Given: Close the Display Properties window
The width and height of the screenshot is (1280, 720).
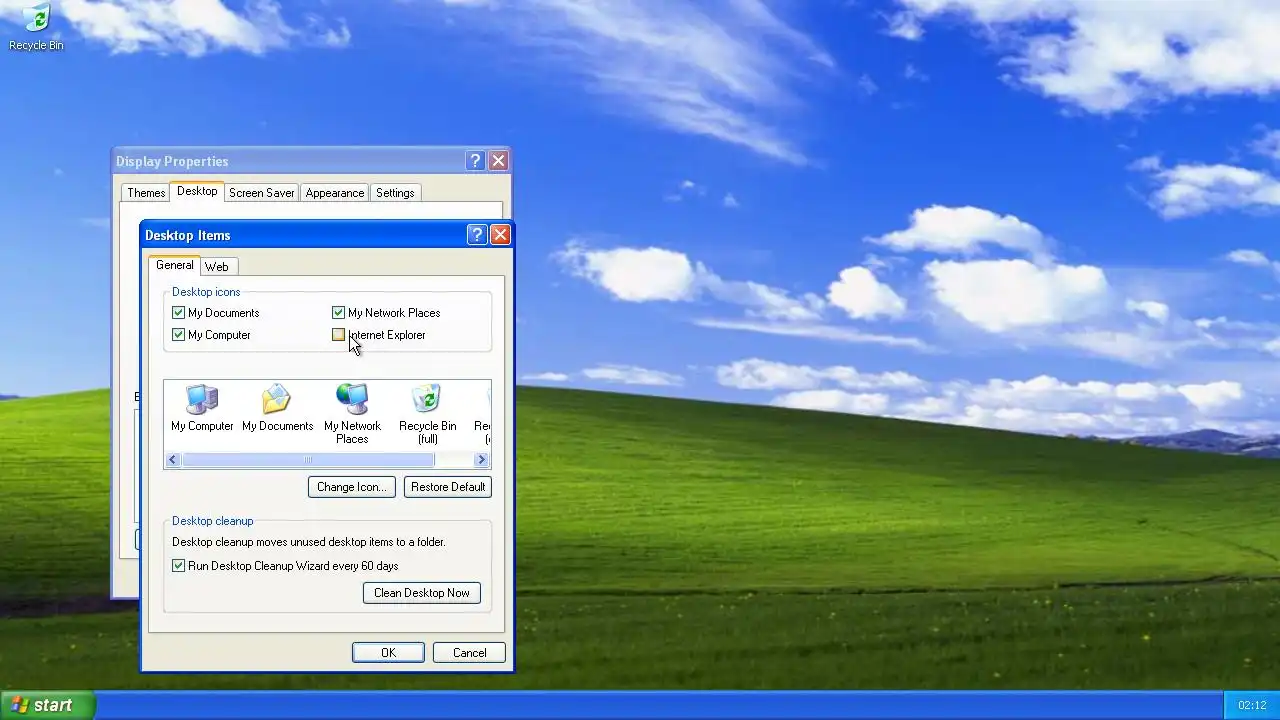Looking at the screenshot, I should tap(498, 161).
